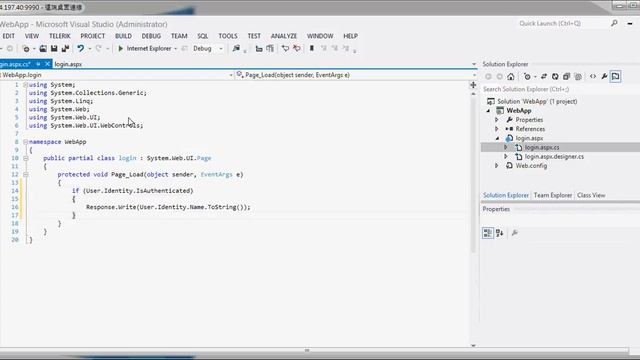The width and height of the screenshot is (640, 360).
Task: Click the Quick Launch magnifier icon
Action: [x=614, y=23]
